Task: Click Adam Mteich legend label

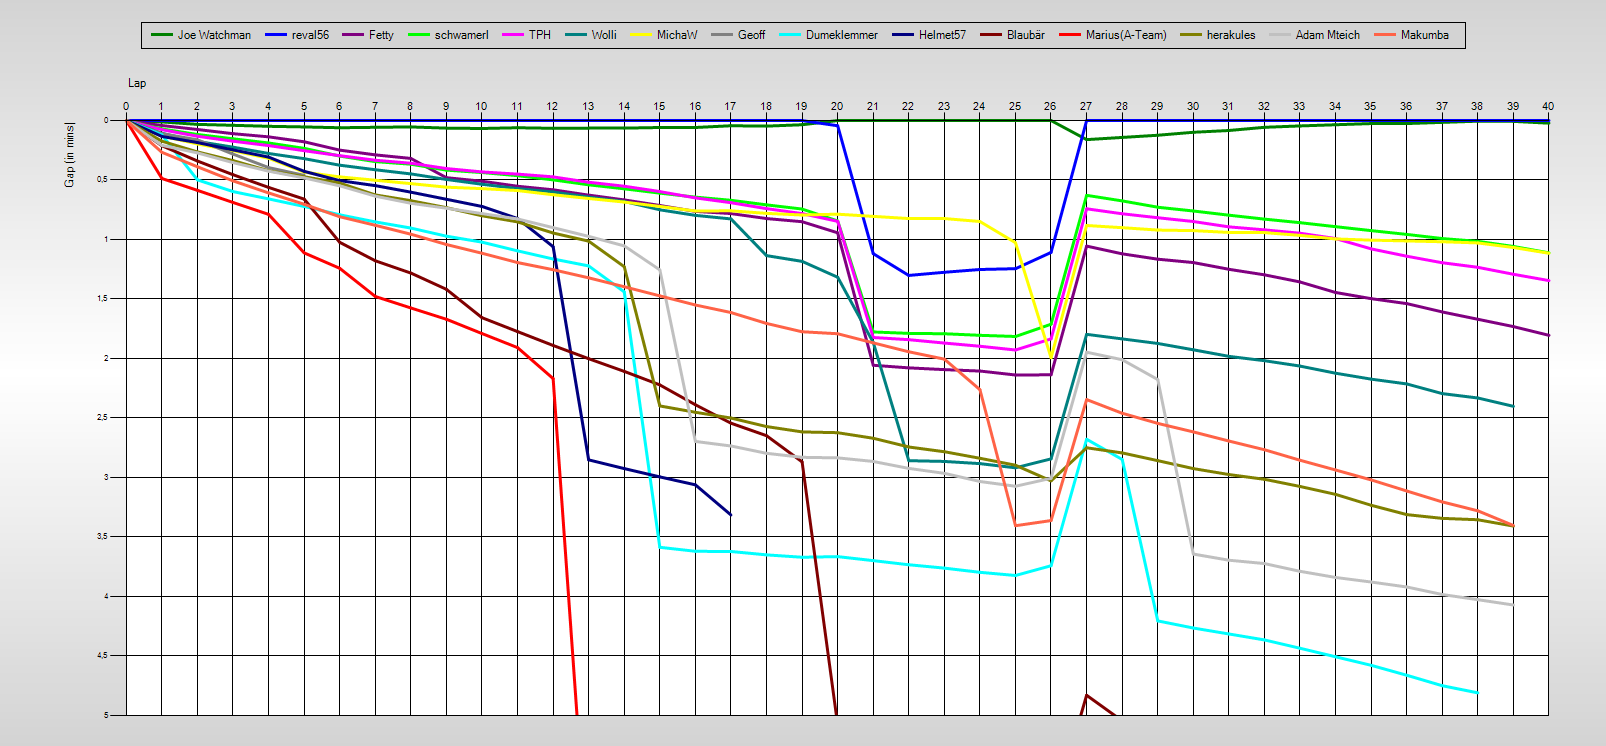Action: pos(1328,35)
